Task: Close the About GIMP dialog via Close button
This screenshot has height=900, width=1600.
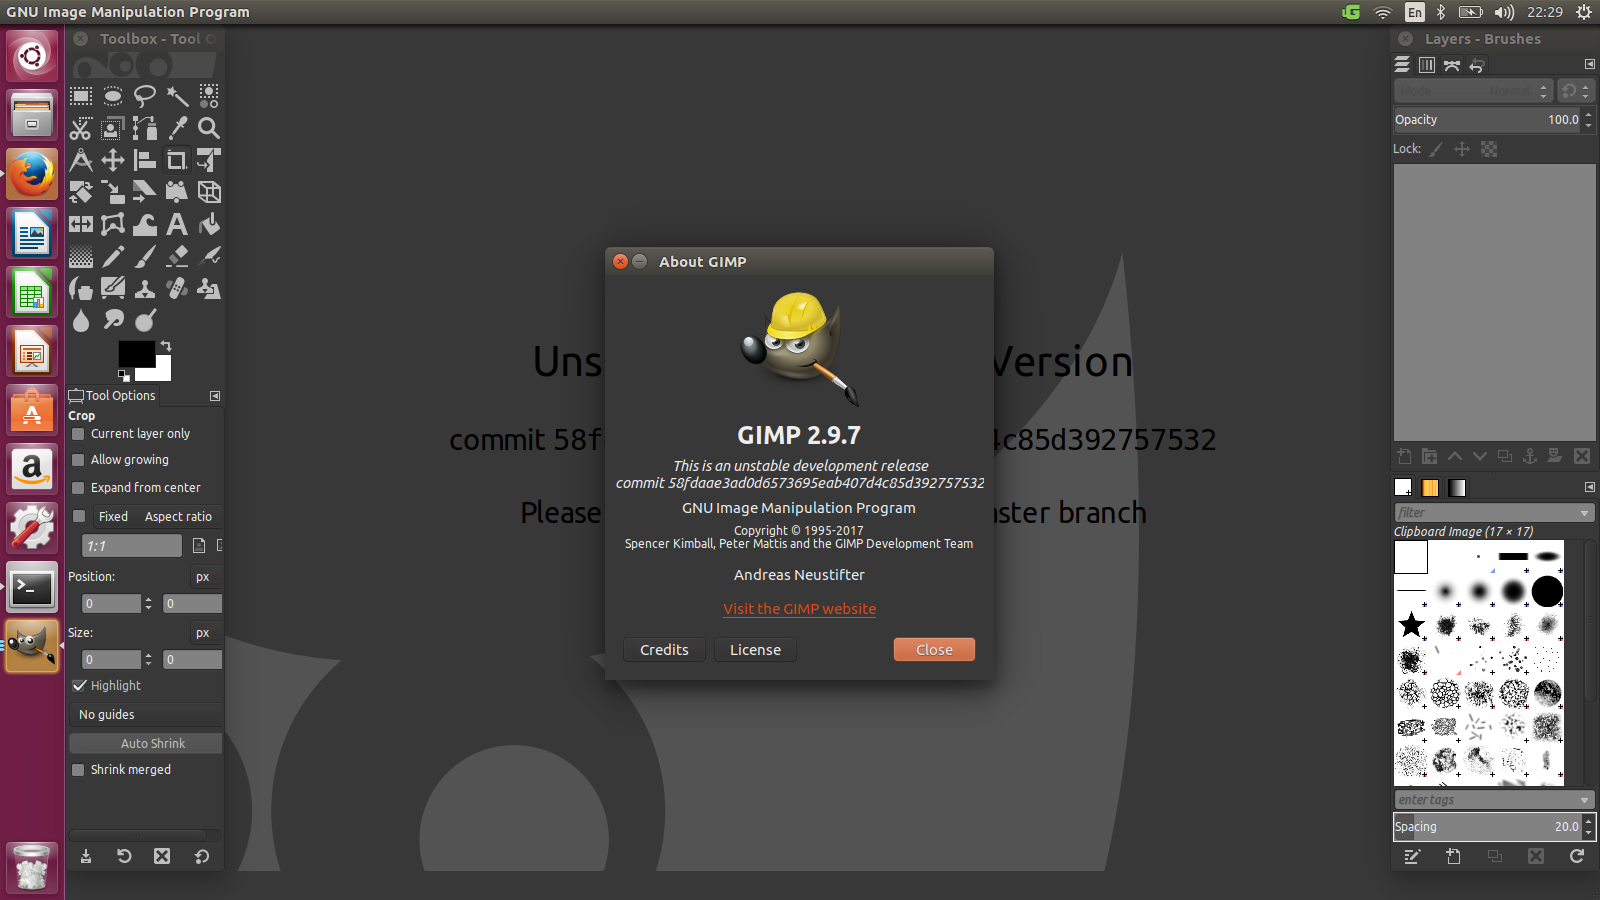Action: tap(934, 650)
